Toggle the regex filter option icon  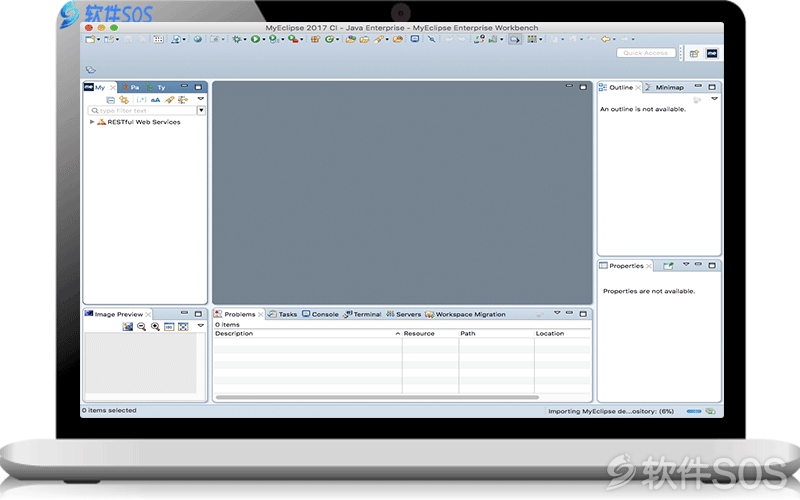click(x=141, y=100)
